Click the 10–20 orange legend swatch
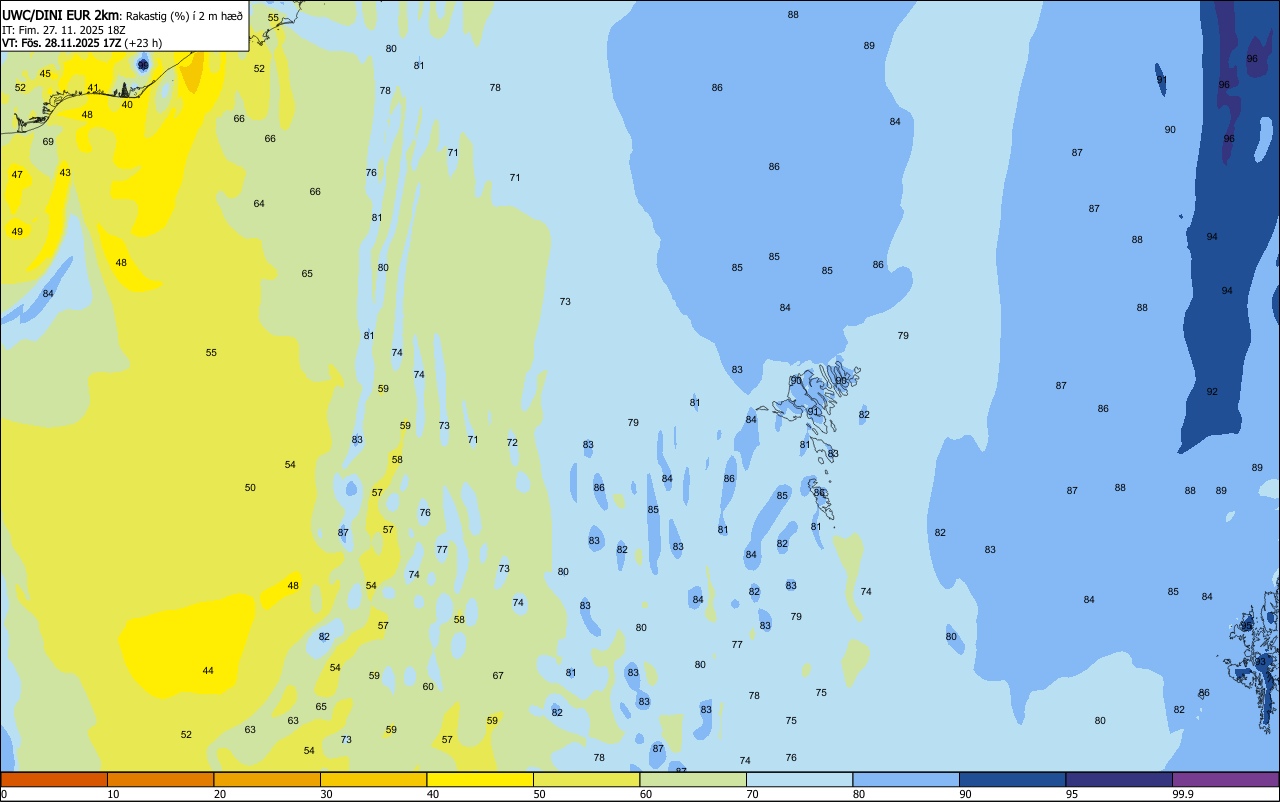The width and height of the screenshot is (1280, 802). point(160,779)
